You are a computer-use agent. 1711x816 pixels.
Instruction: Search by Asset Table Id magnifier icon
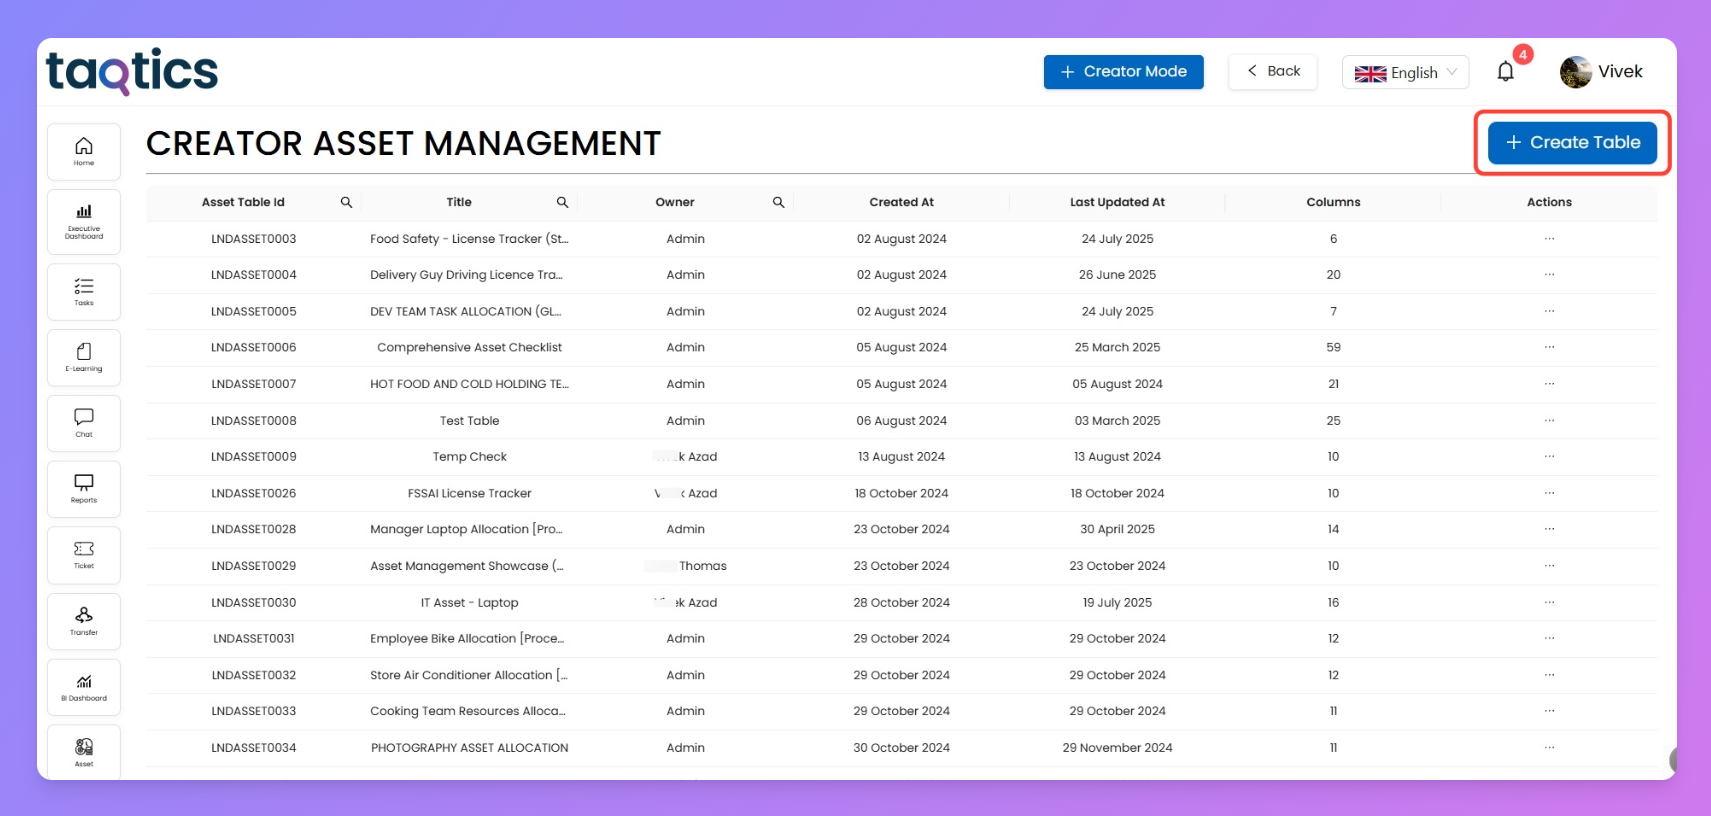click(346, 202)
